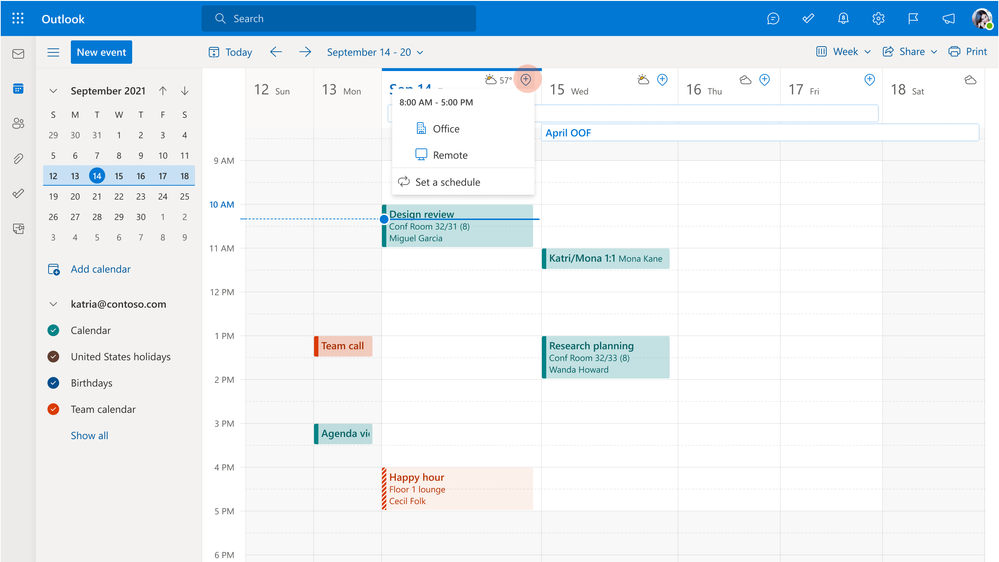The image size is (999, 562).
Task: Open the Agenda event on Monday
Action: pyautogui.click(x=343, y=434)
